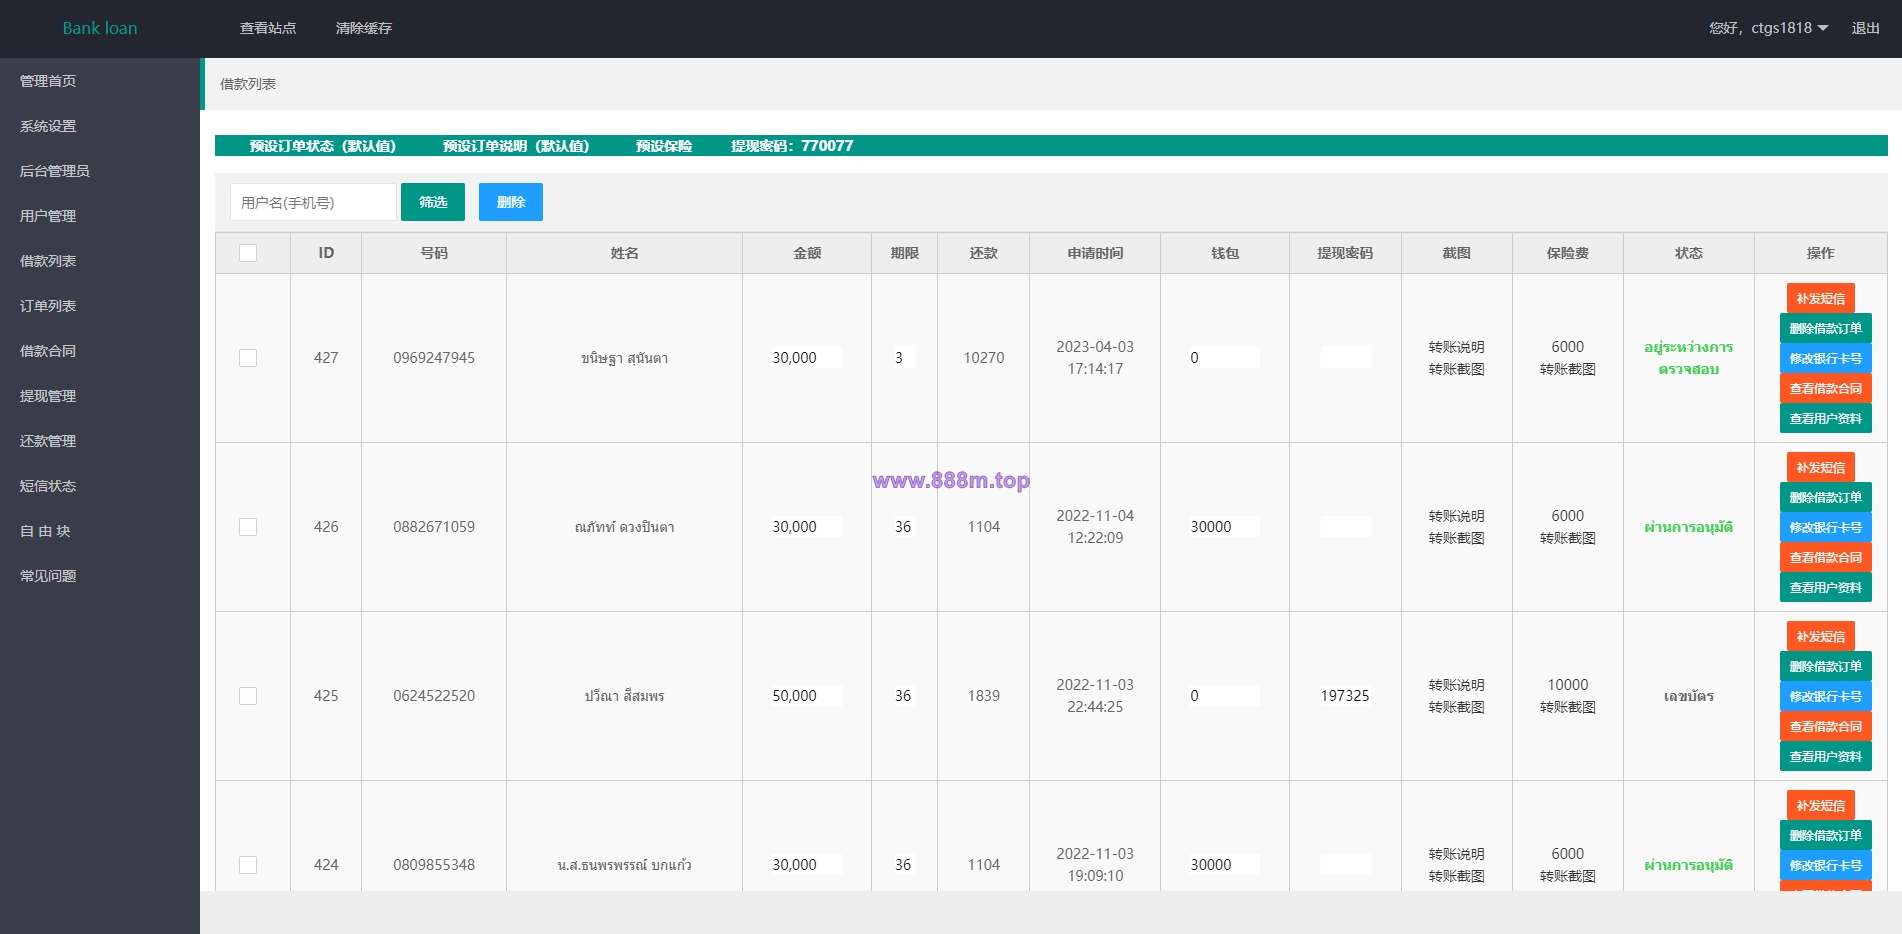Click the 申请时间 column header

(x=1095, y=253)
